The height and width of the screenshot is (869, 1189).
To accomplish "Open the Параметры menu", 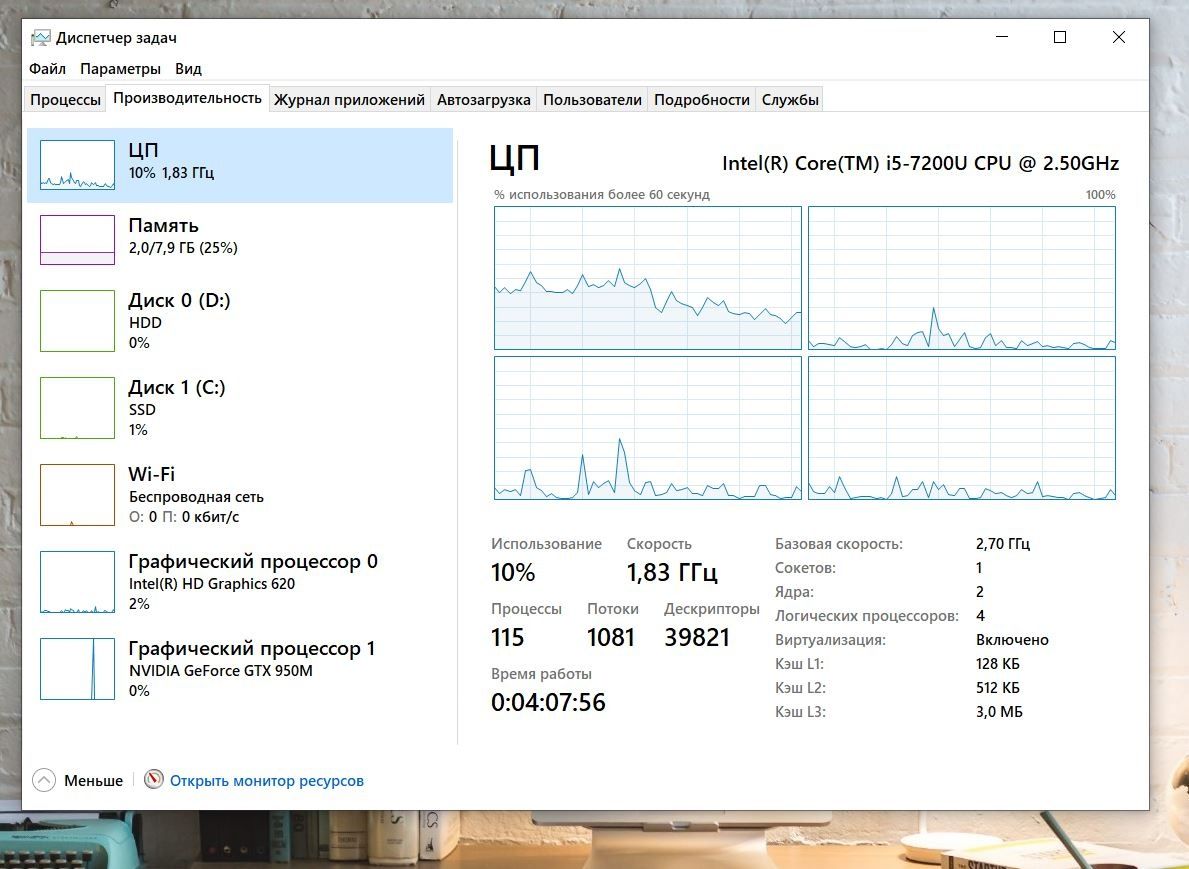I will (120, 69).
